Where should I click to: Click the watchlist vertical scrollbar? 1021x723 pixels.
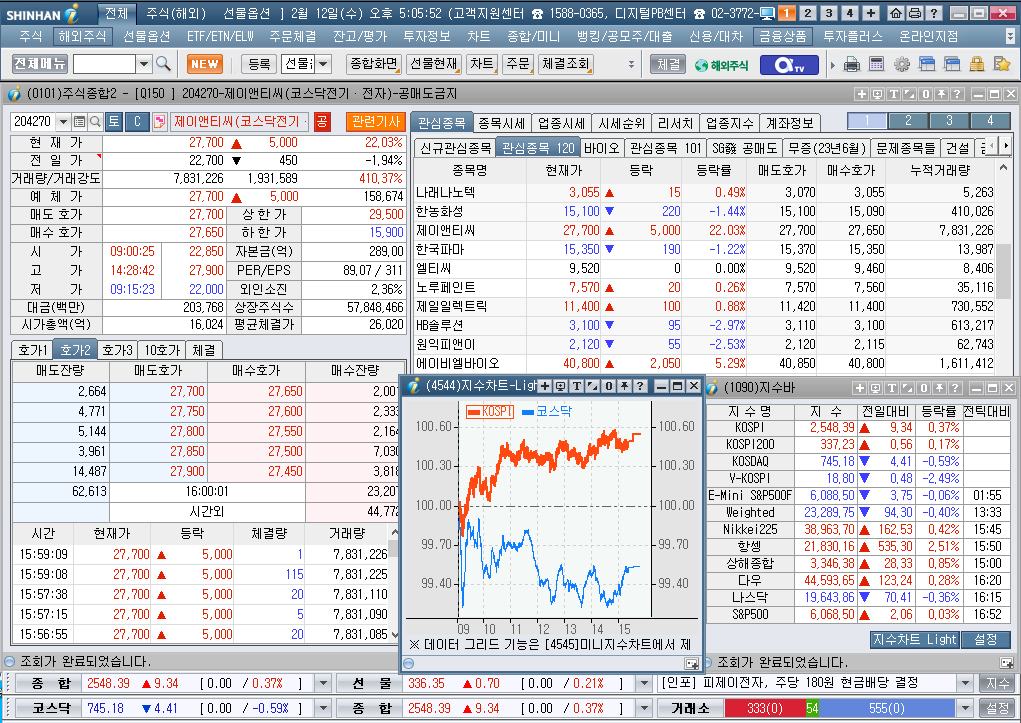coord(1003,270)
